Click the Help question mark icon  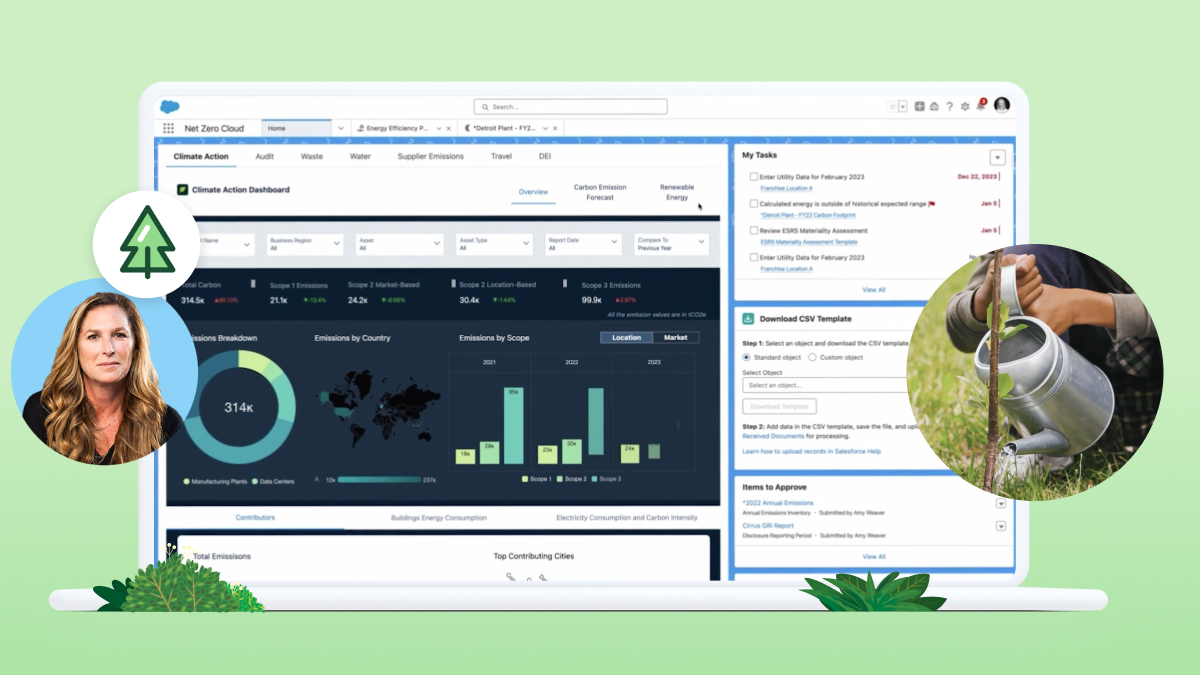(949, 107)
